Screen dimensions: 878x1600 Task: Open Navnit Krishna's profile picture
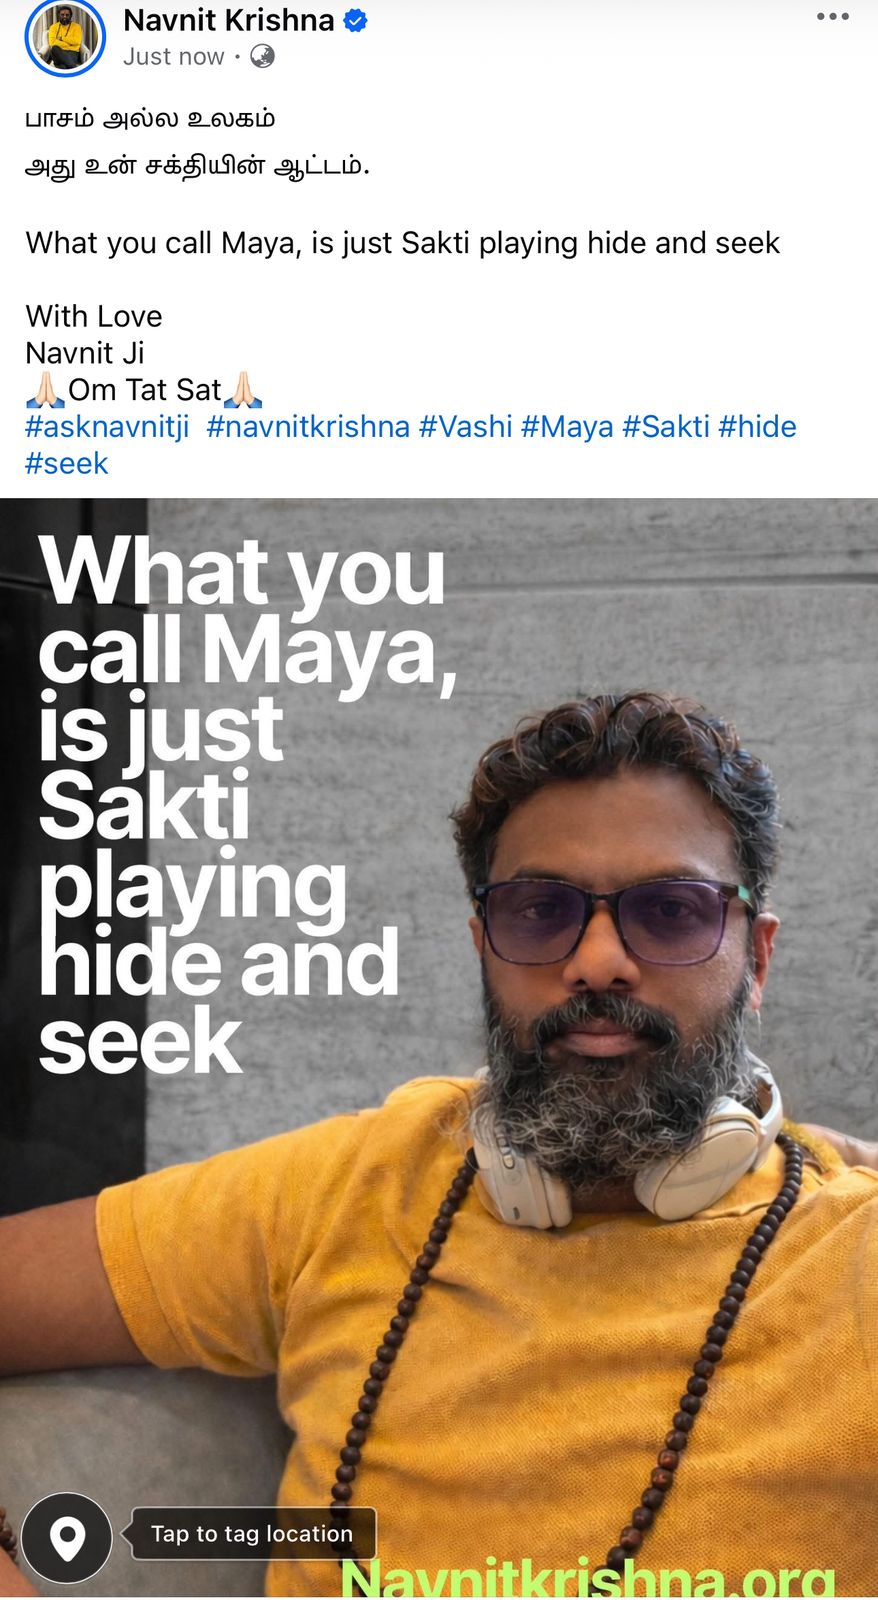(65, 36)
